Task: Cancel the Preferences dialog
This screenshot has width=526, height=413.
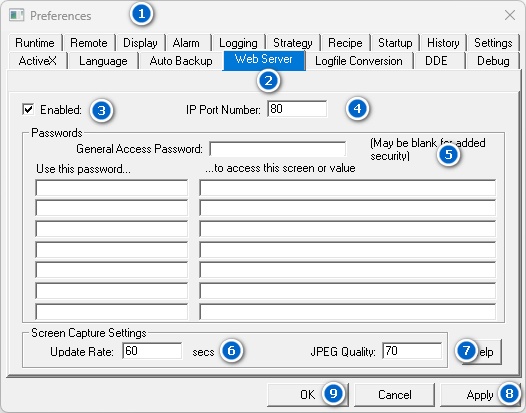Action: point(394,395)
